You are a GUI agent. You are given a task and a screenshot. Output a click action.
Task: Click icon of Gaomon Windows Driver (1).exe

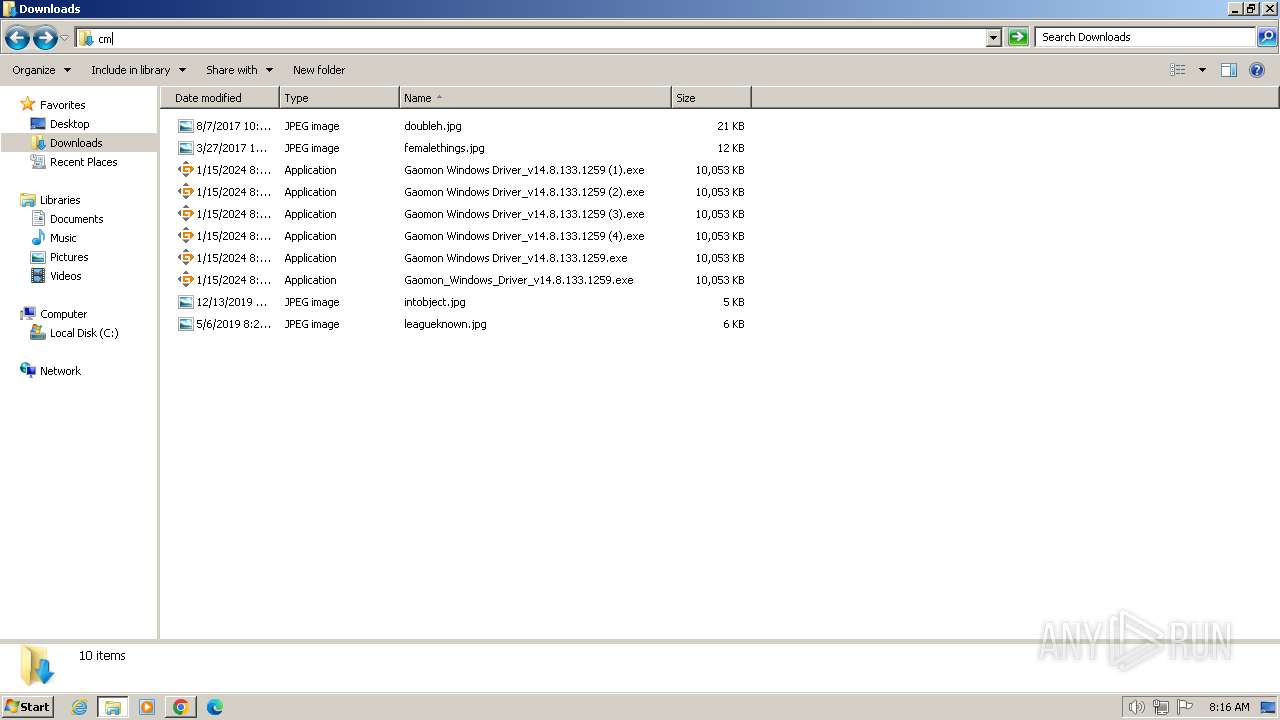[185, 170]
